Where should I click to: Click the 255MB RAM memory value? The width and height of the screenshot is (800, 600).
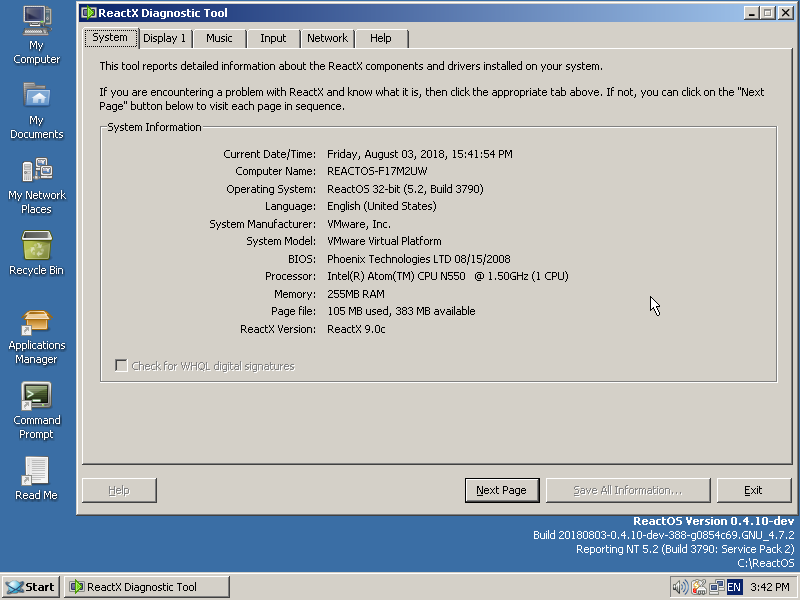tap(356, 294)
